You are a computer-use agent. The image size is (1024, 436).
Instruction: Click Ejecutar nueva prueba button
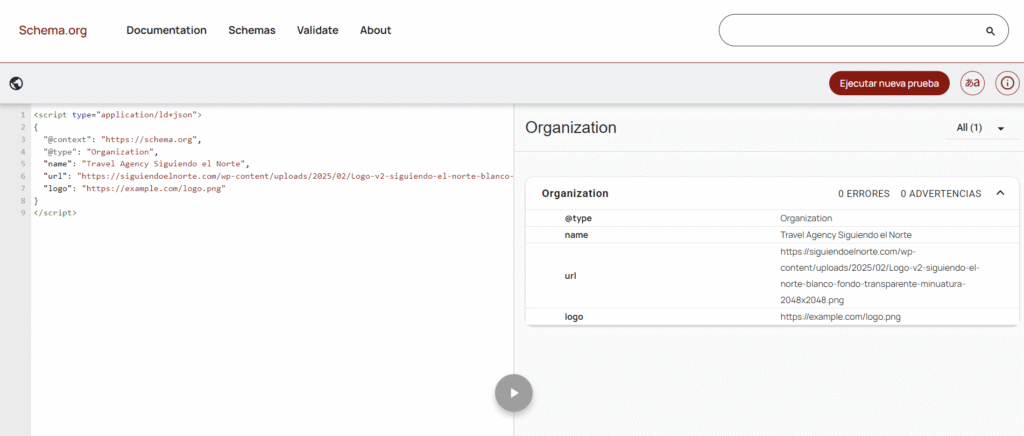pyautogui.click(x=889, y=83)
